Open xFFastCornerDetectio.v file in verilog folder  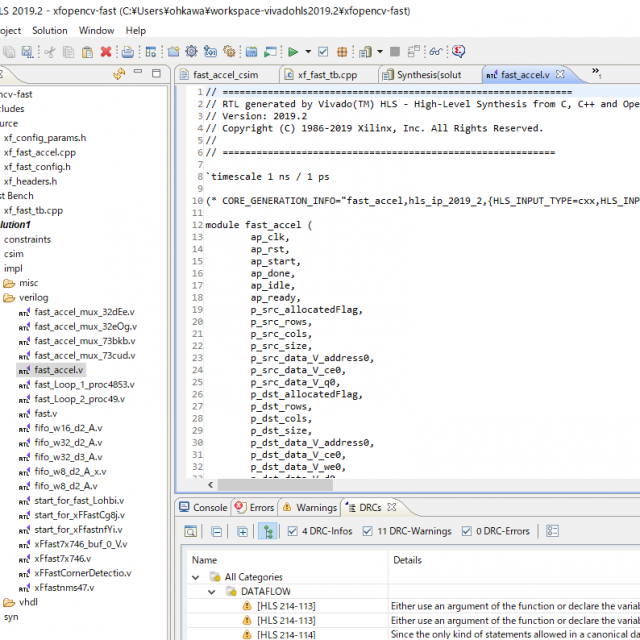pyautogui.click(x=81, y=573)
